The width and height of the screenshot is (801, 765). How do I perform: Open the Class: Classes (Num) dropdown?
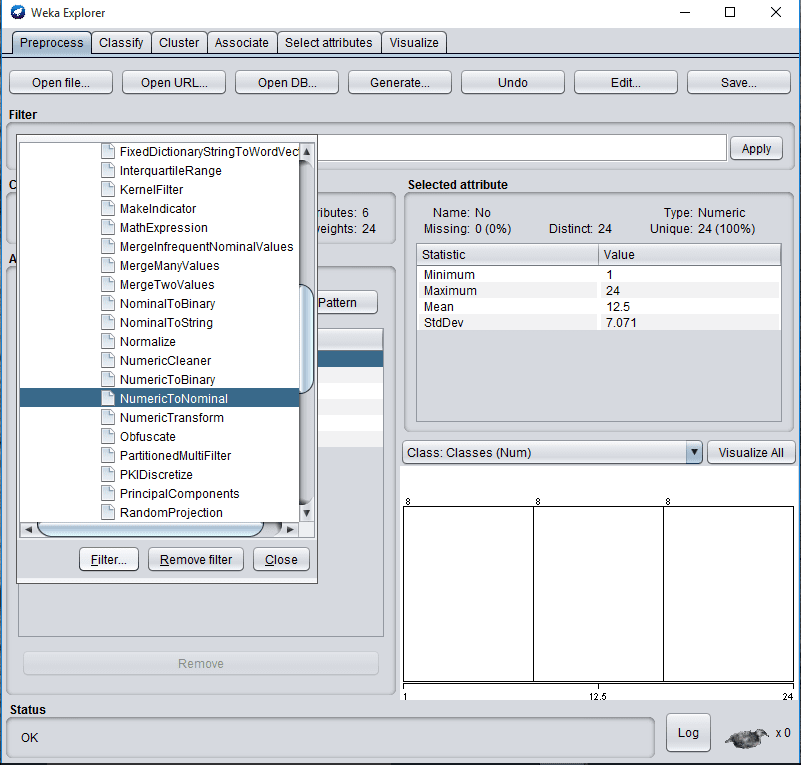pyautogui.click(x=552, y=452)
